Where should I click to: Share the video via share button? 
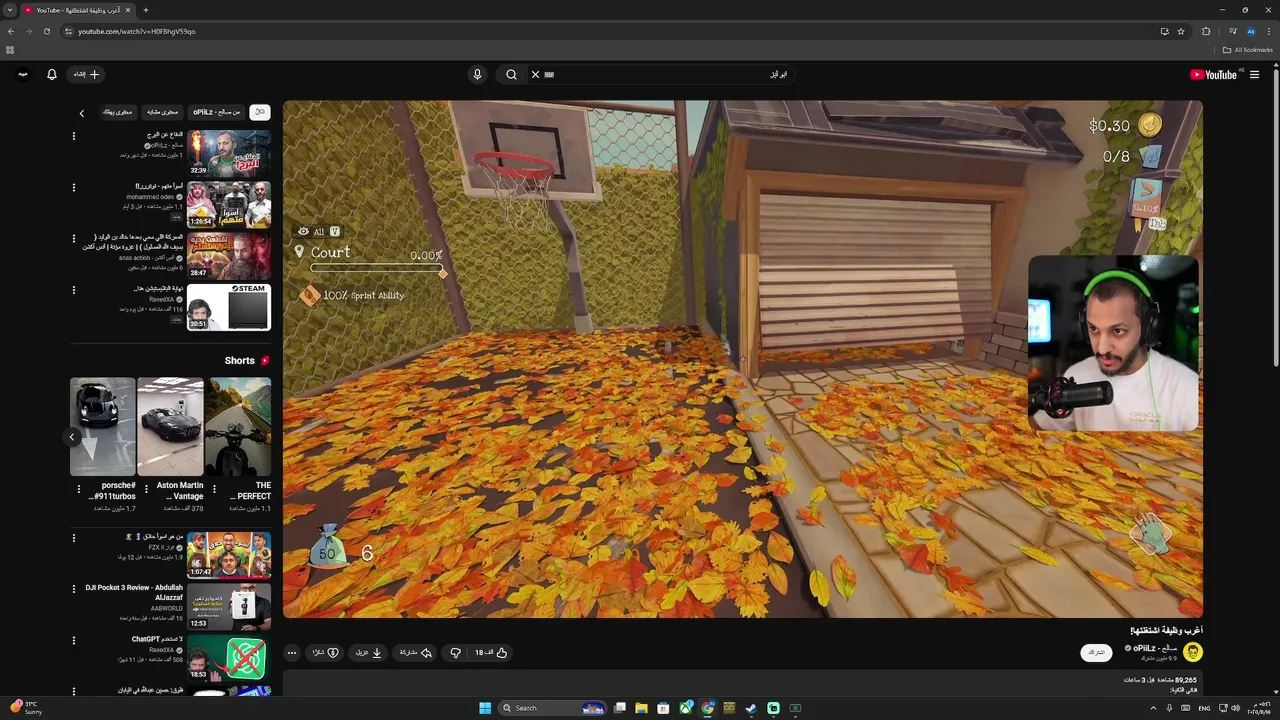click(x=415, y=653)
